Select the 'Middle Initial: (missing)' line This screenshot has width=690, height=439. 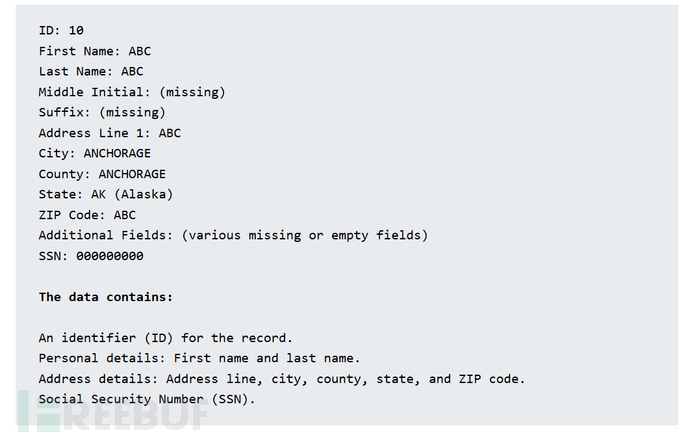coord(132,92)
